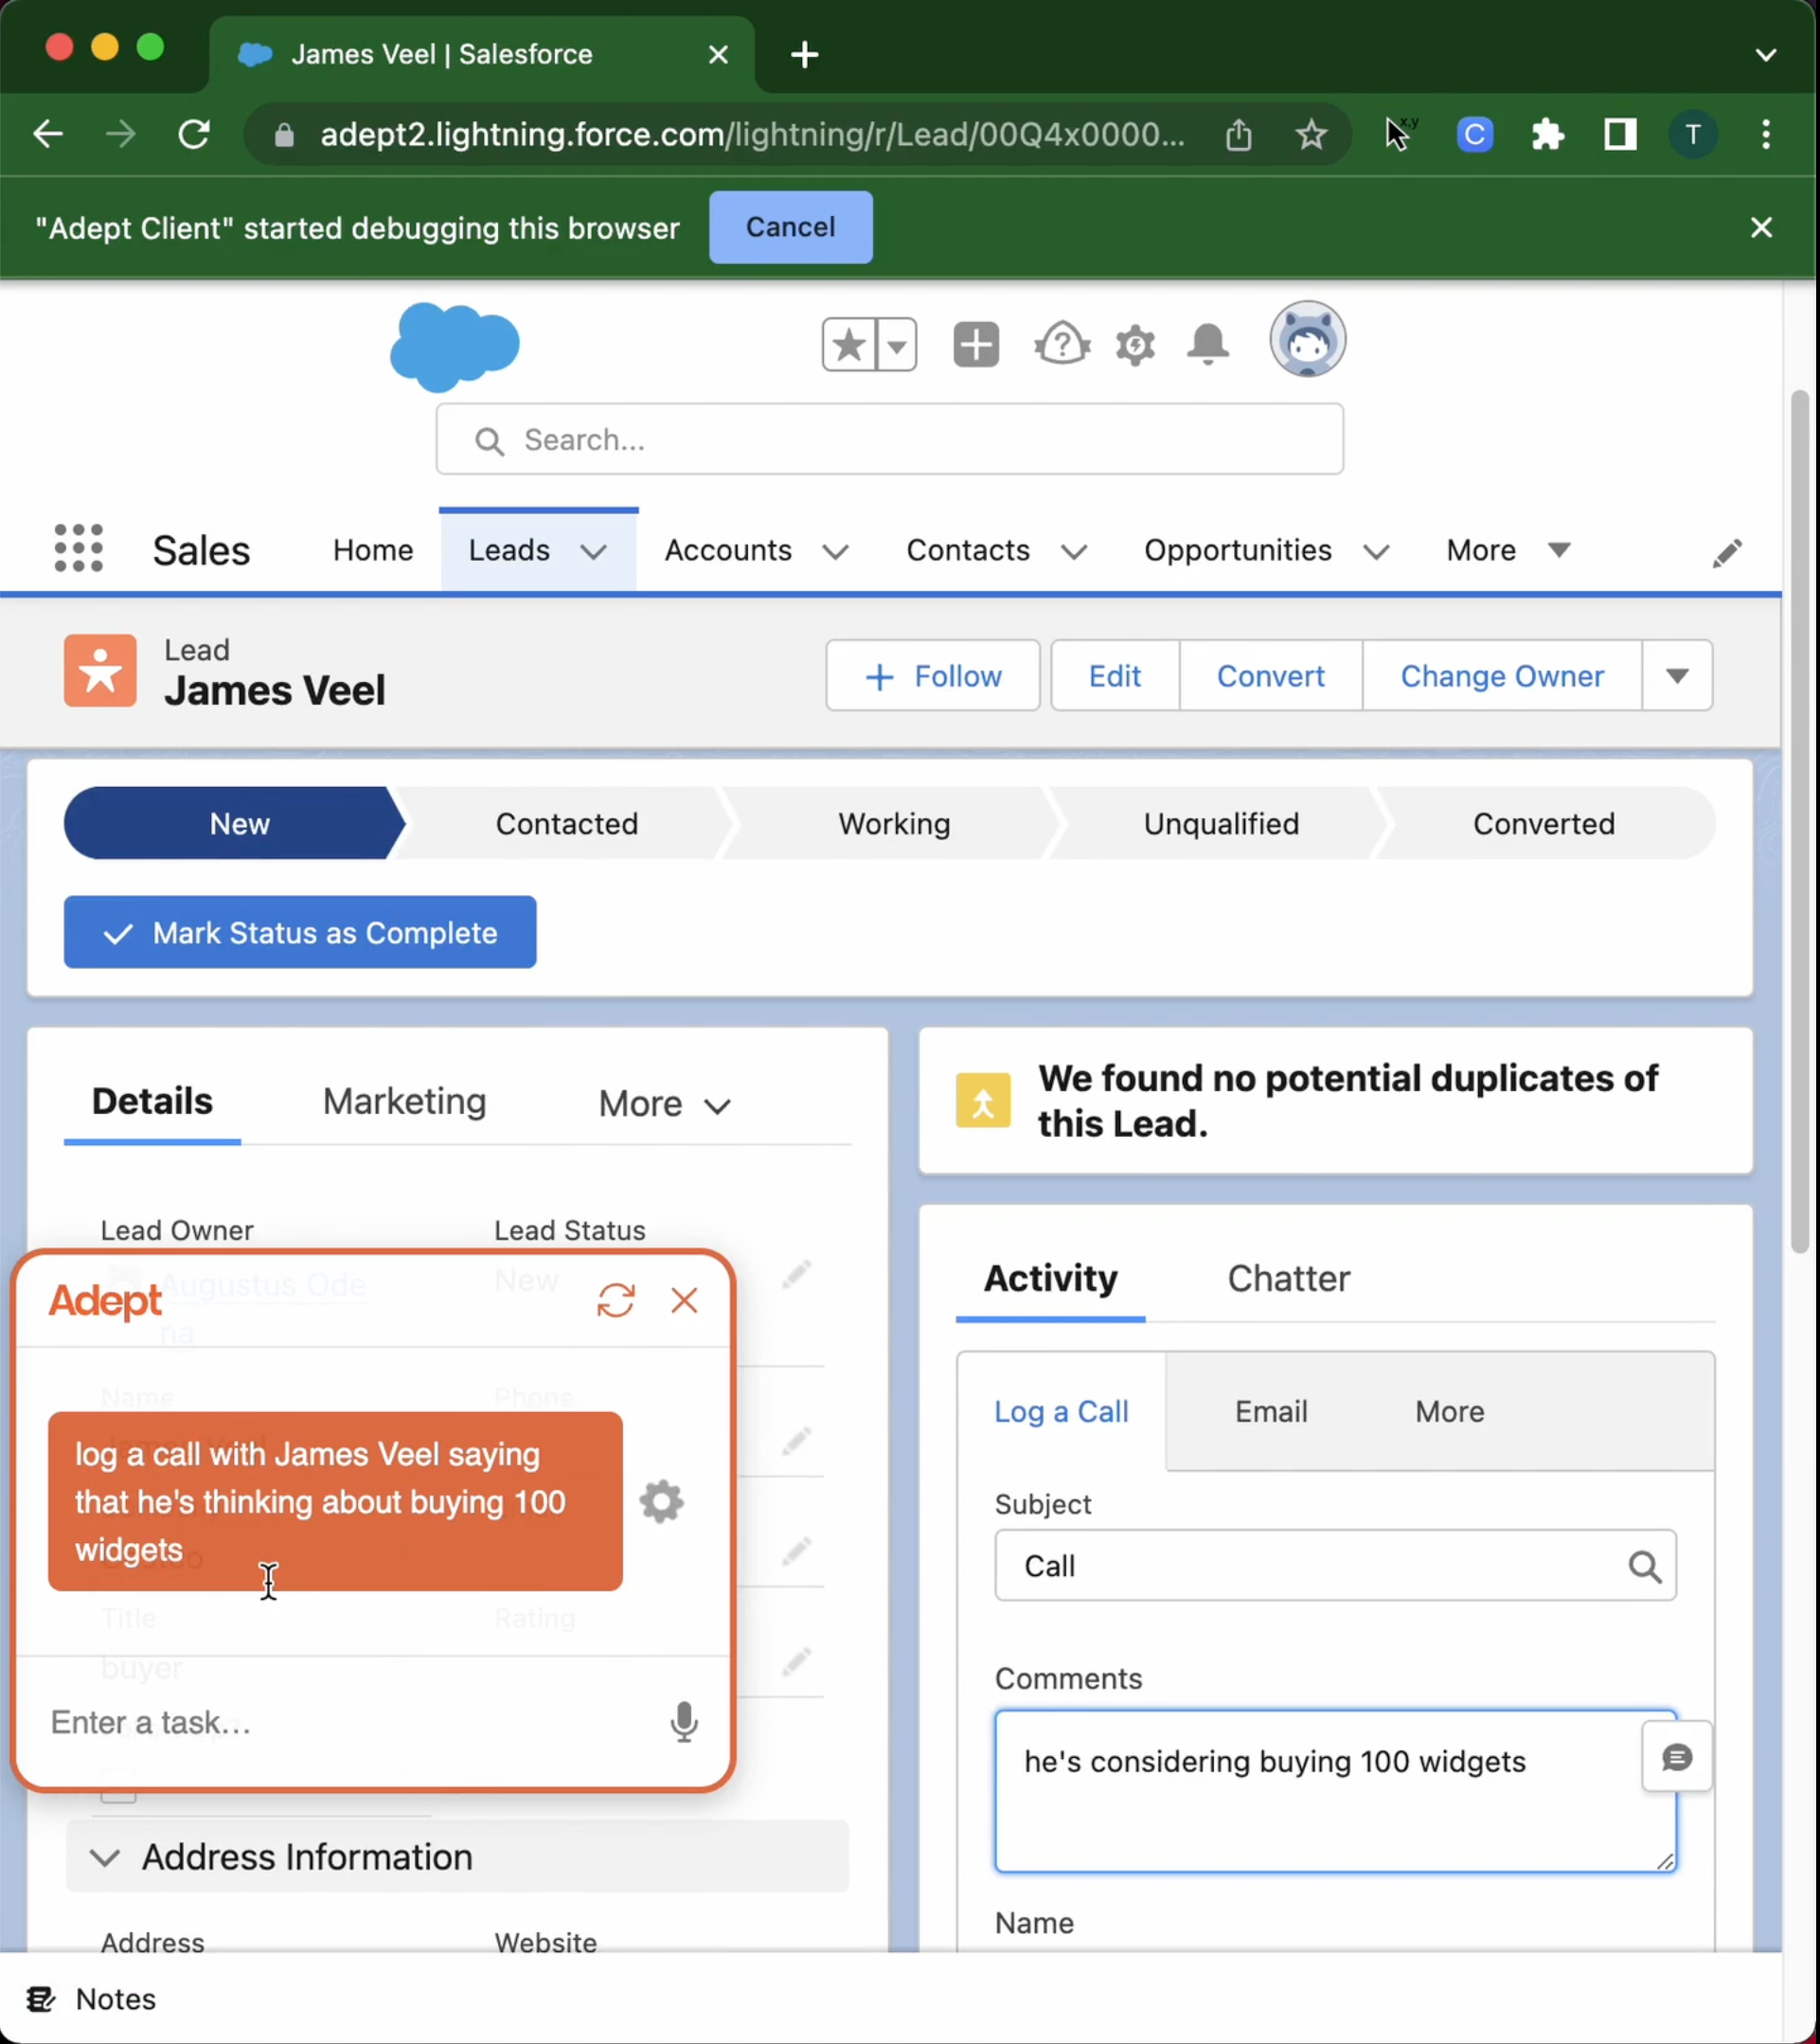This screenshot has width=1820, height=2044.
Task: Open the Leads tab
Action: click(509, 550)
